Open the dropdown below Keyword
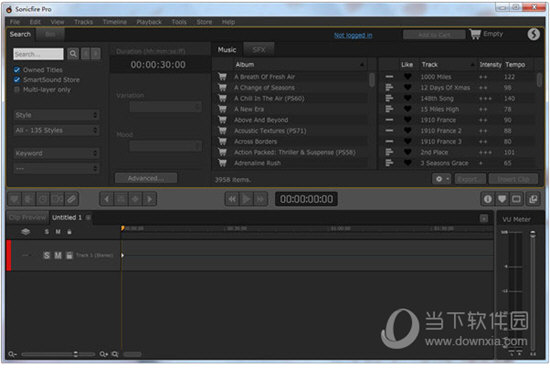This screenshot has width=550, height=368. click(56, 169)
